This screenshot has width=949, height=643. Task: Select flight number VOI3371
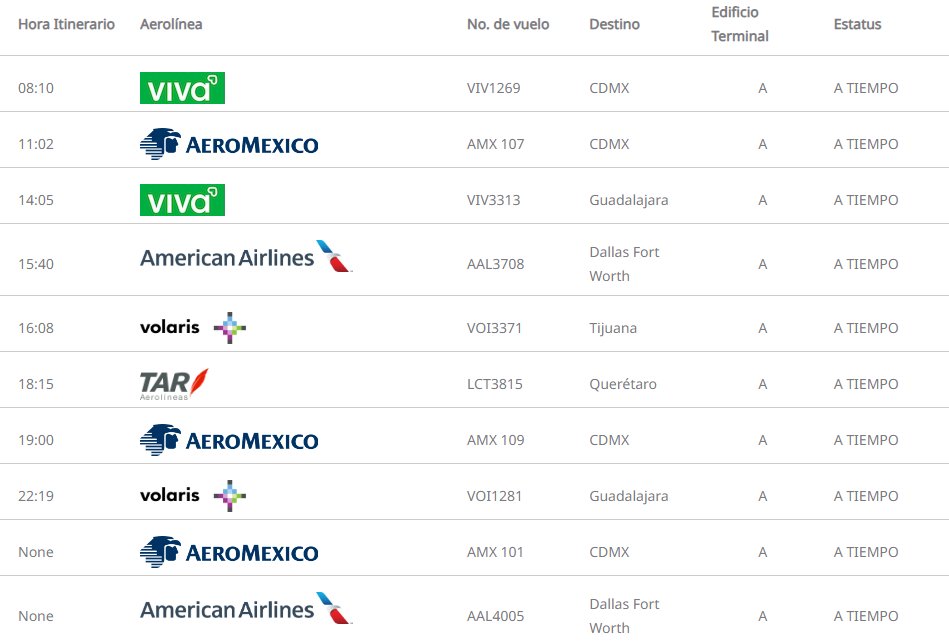(494, 328)
